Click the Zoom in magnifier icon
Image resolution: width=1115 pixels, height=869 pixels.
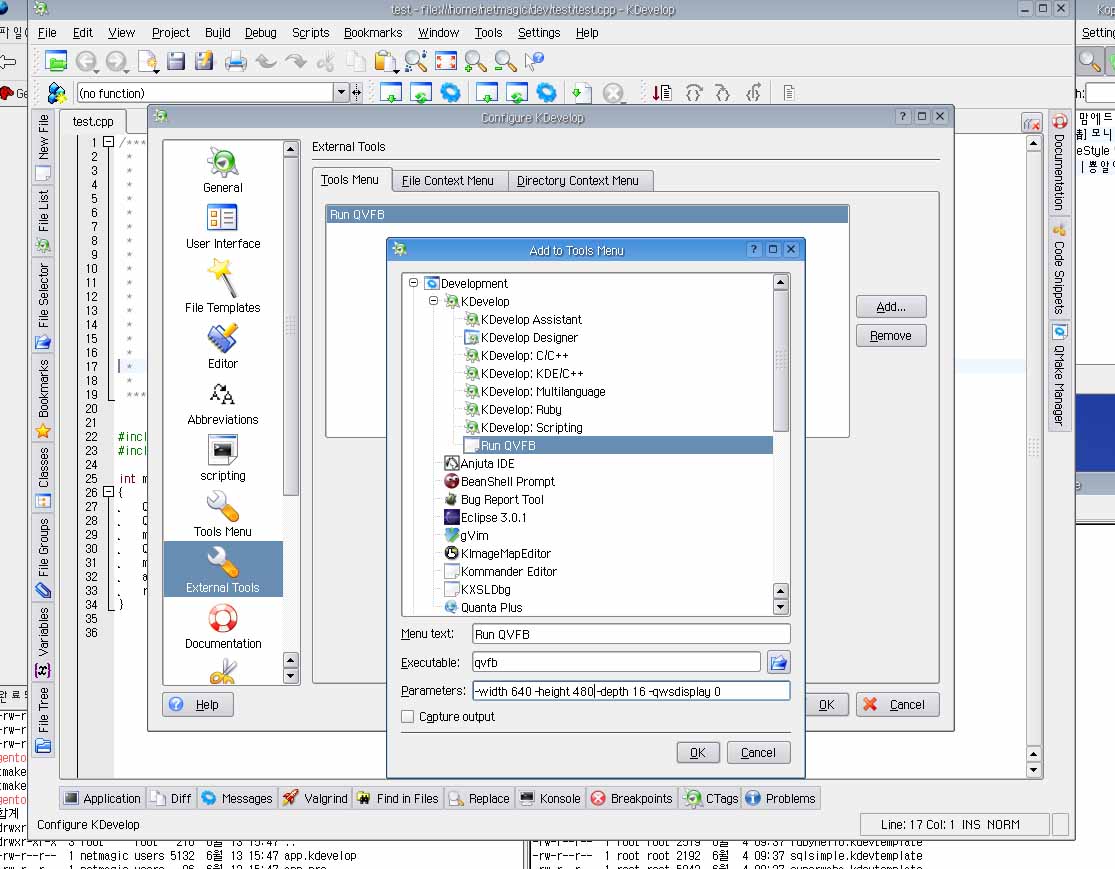(475, 61)
